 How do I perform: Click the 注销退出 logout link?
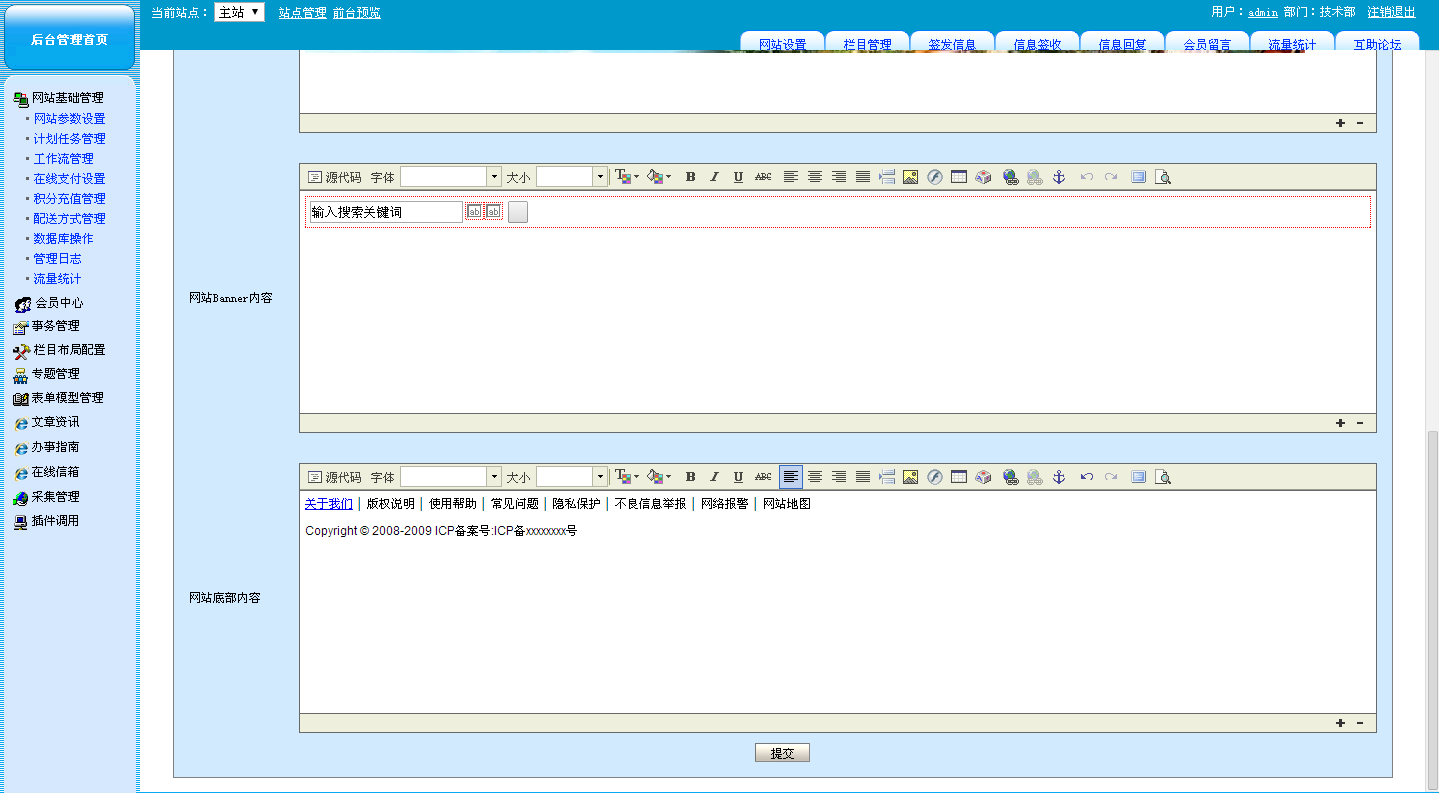tap(1391, 12)
